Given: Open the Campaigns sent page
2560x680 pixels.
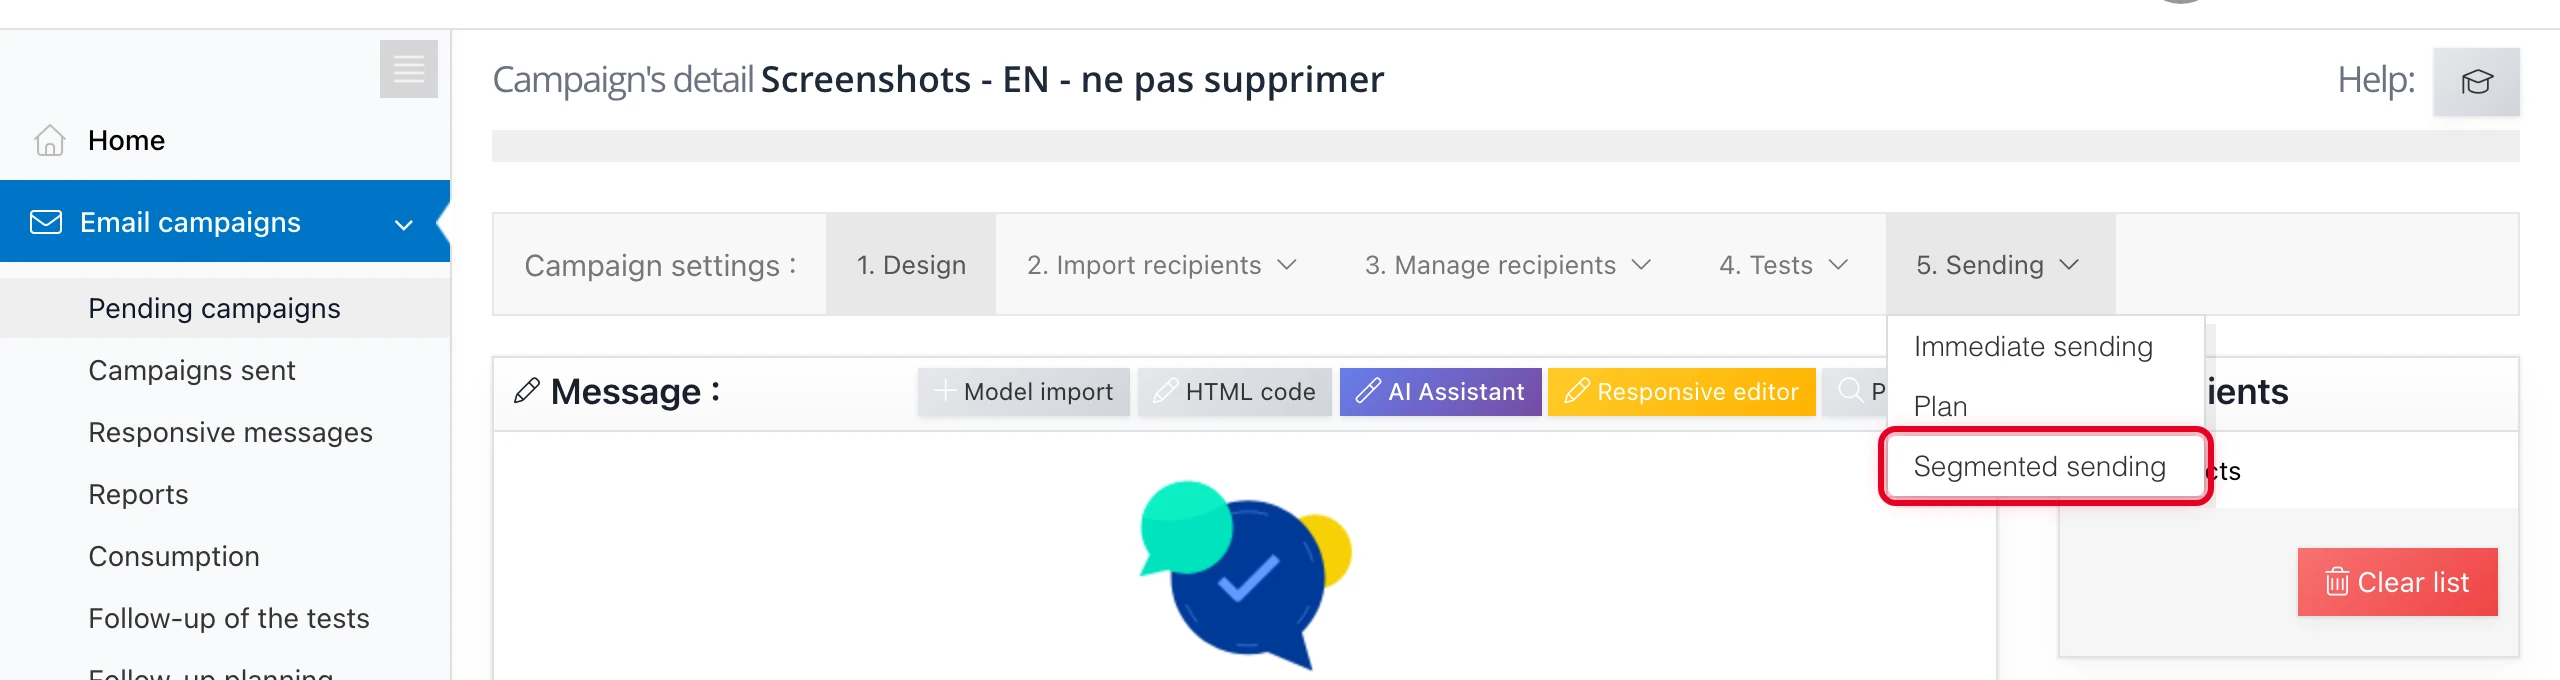Looking at the screenshot, I should point(192,369).
